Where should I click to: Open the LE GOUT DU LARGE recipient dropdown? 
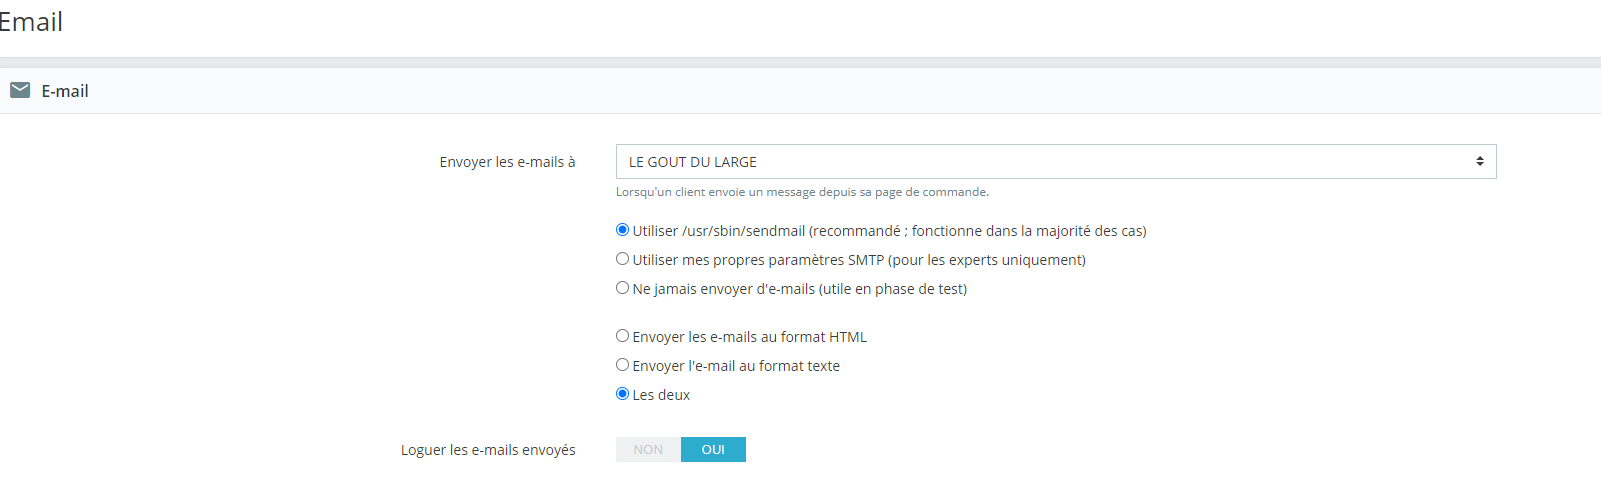1056,162
